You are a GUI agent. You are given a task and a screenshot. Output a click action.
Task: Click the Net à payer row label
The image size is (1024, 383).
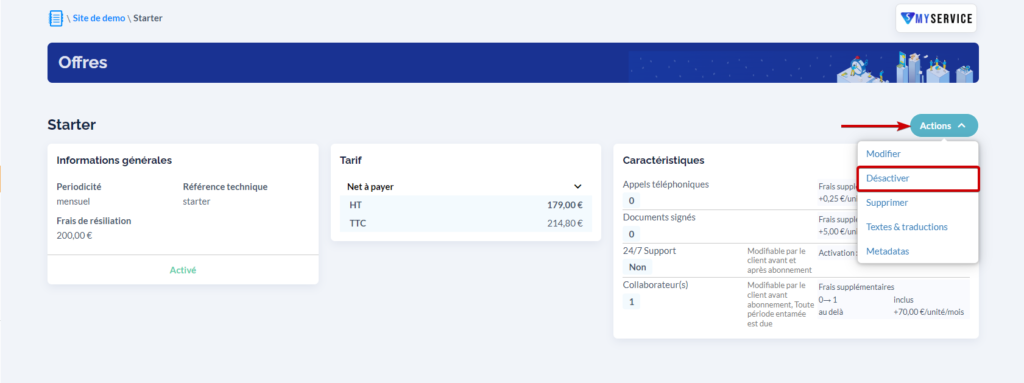(370, 187)
